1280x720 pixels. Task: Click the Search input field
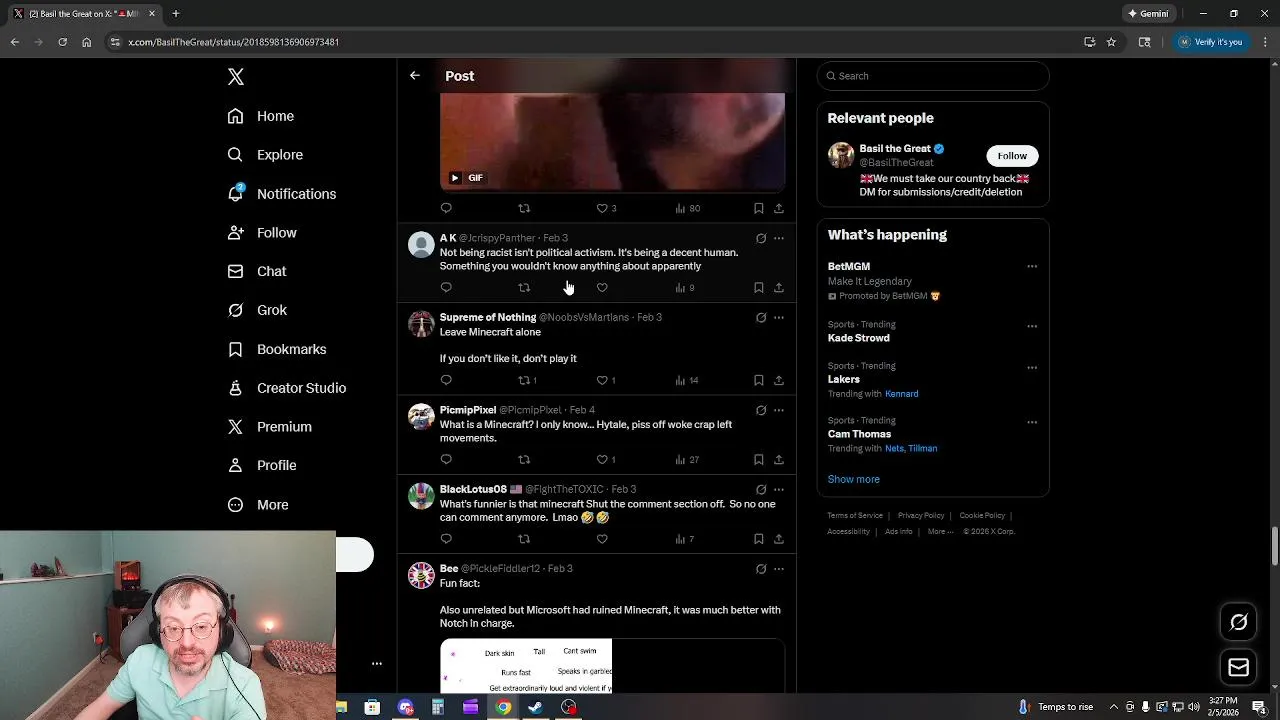[933, 76]
